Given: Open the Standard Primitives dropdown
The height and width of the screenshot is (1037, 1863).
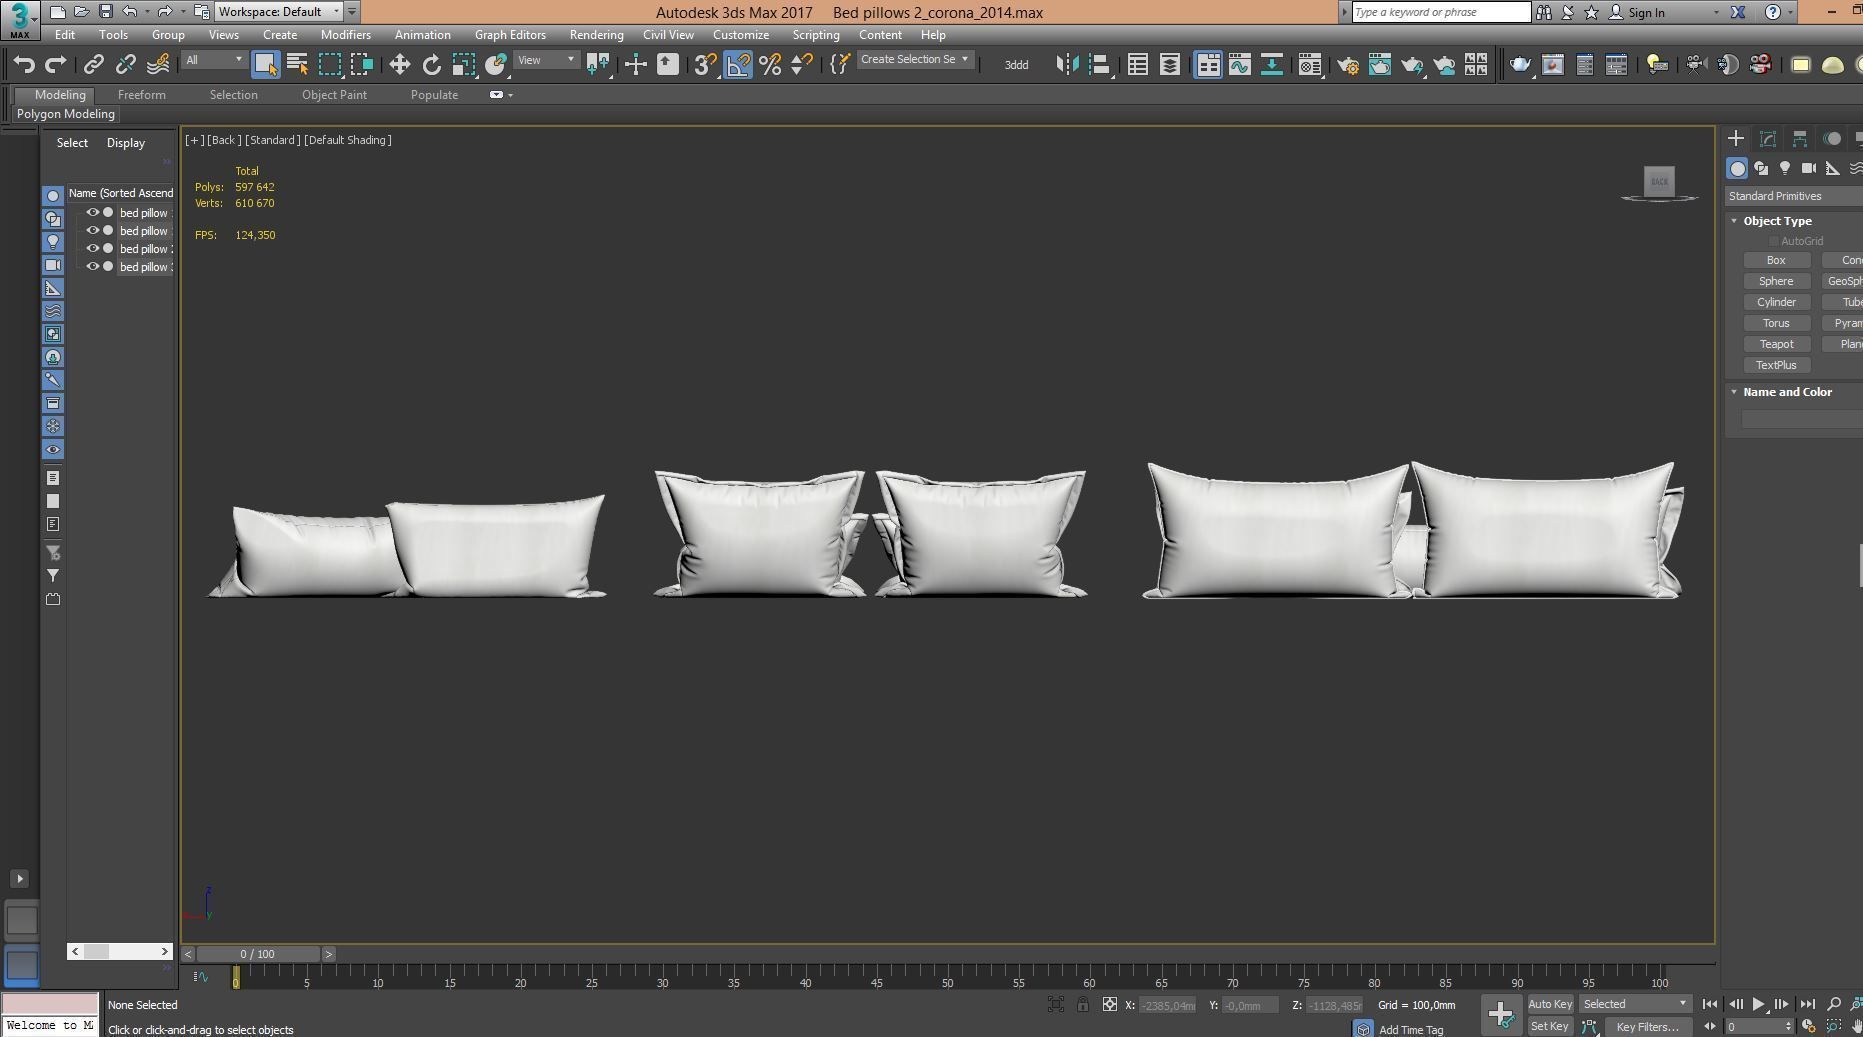Looking at the screenshot, I should [x=1794, y=196].
